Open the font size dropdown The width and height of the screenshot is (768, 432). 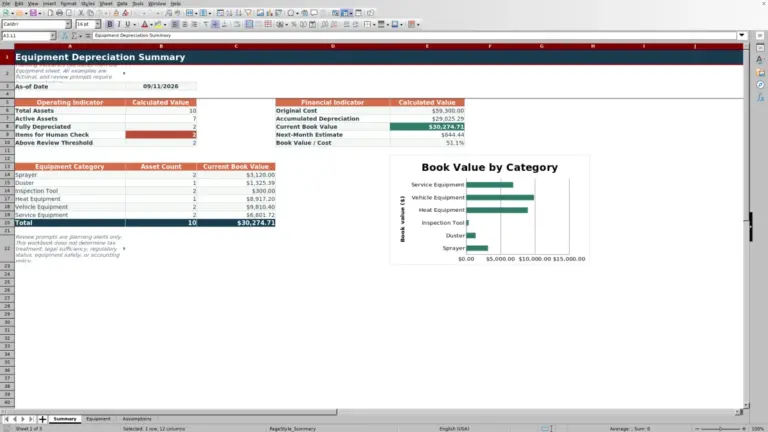pos(97,24)
